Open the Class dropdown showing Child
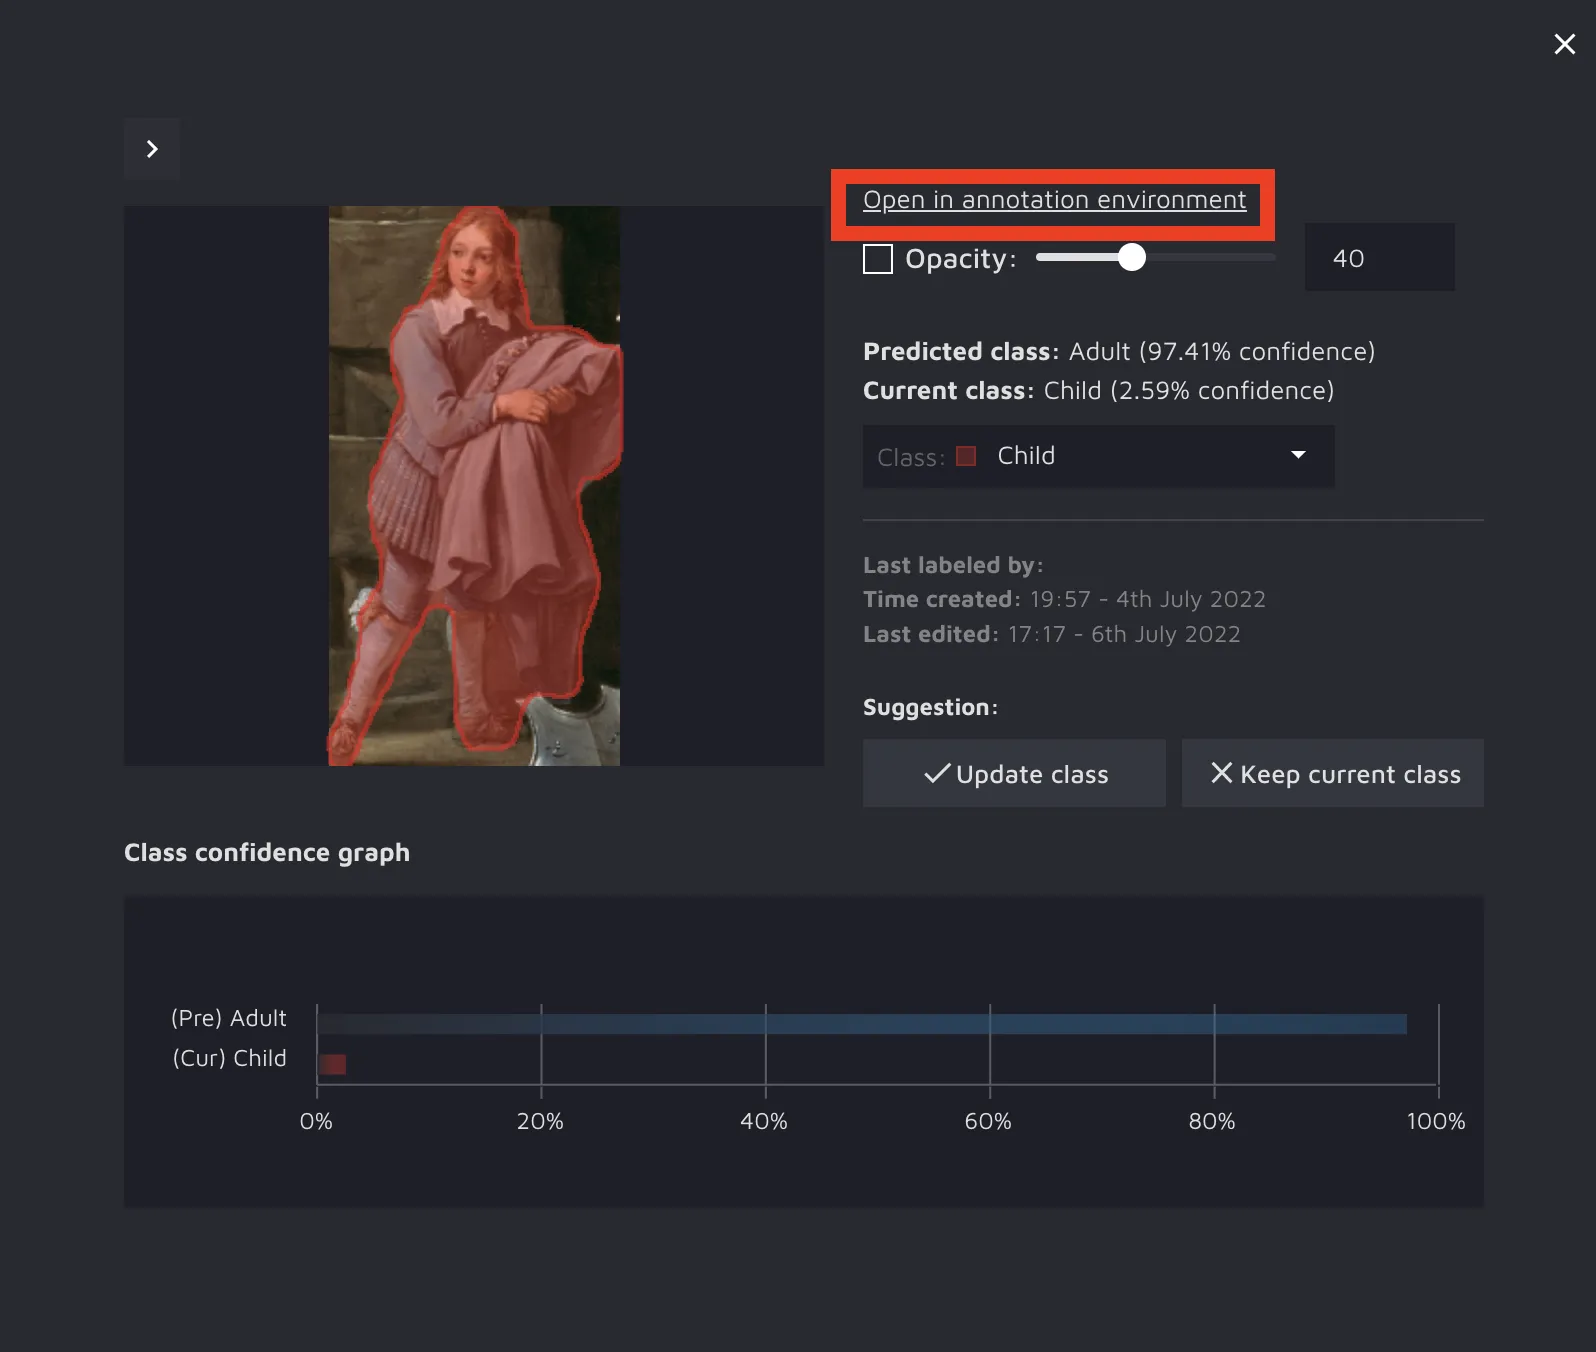The height and width of the screenshot is (1352, 1596). pos(1097,456)
